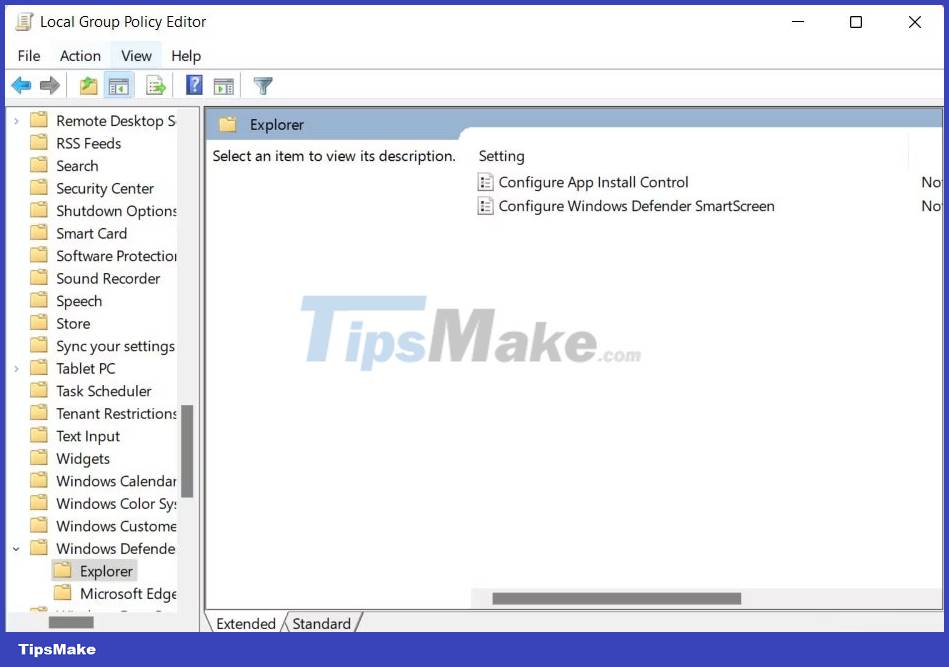
Task: Click the horizontal scrollbar at the bottom
Action: (615, 598)
